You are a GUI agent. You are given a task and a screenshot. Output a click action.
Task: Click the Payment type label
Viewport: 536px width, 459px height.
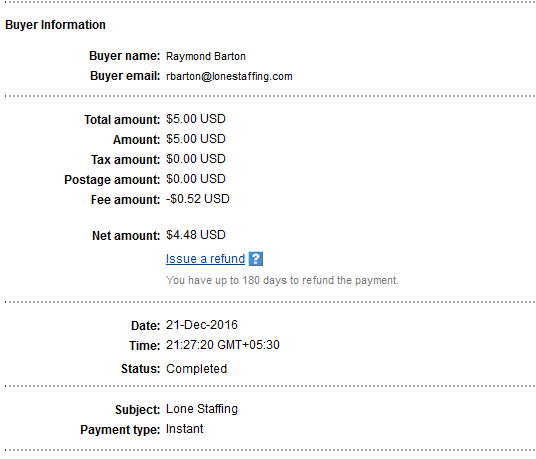click(120, 430)
